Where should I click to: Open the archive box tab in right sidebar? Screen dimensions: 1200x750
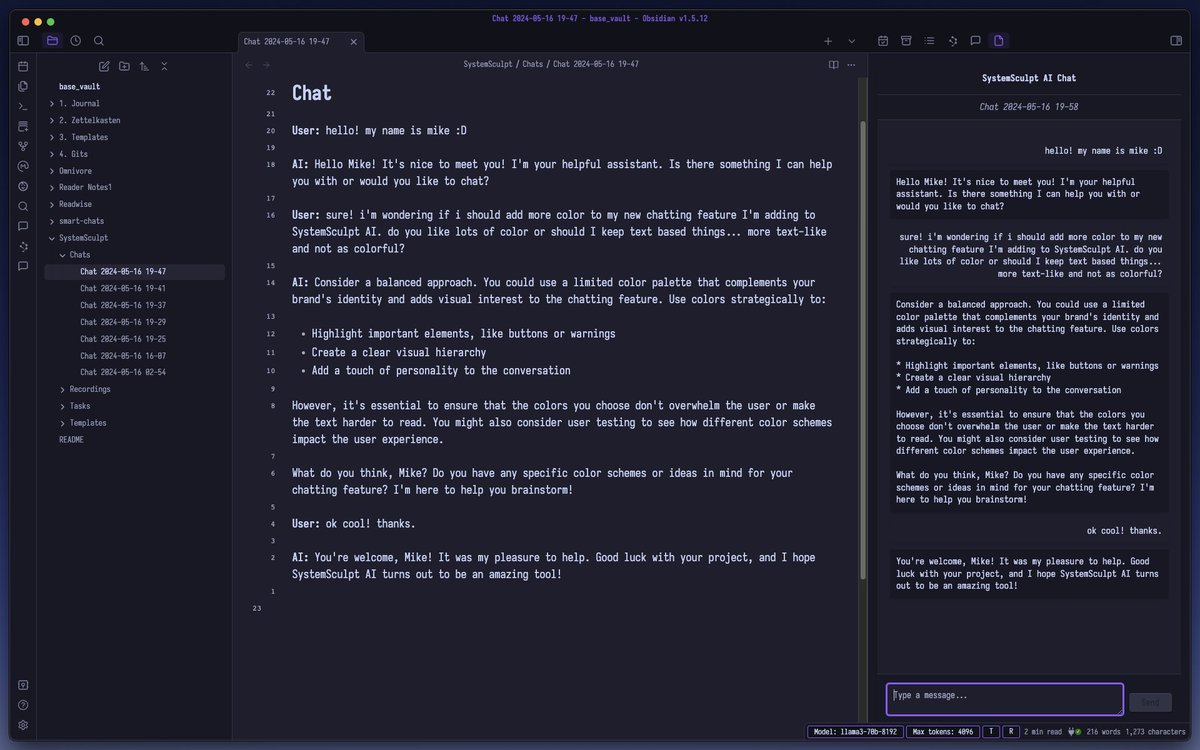click(x=906, y=41)
